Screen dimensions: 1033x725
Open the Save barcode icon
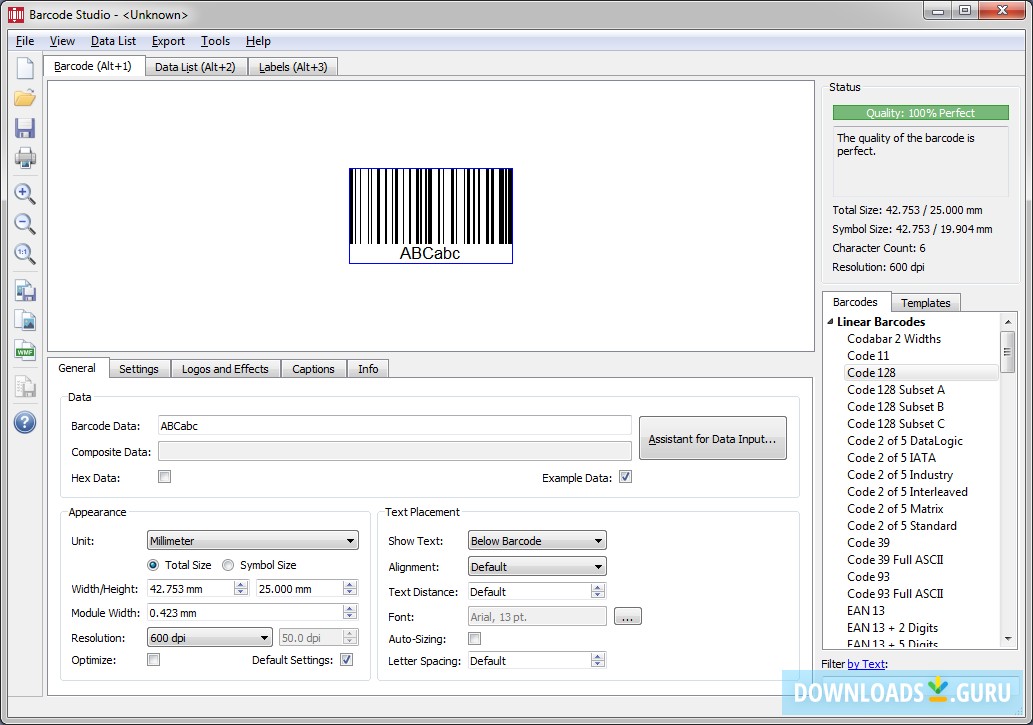tap(24, 127)
